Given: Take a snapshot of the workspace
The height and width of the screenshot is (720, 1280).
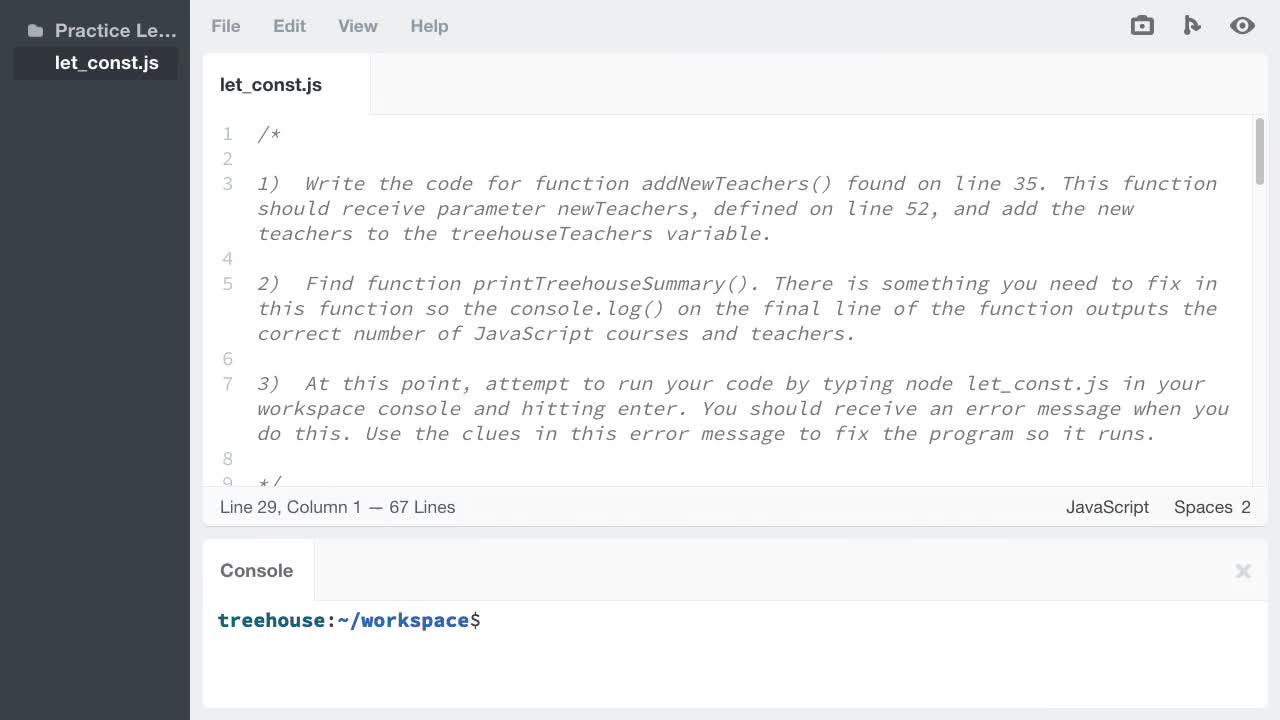Looking at the screenshot, I should coord(1142,25).
